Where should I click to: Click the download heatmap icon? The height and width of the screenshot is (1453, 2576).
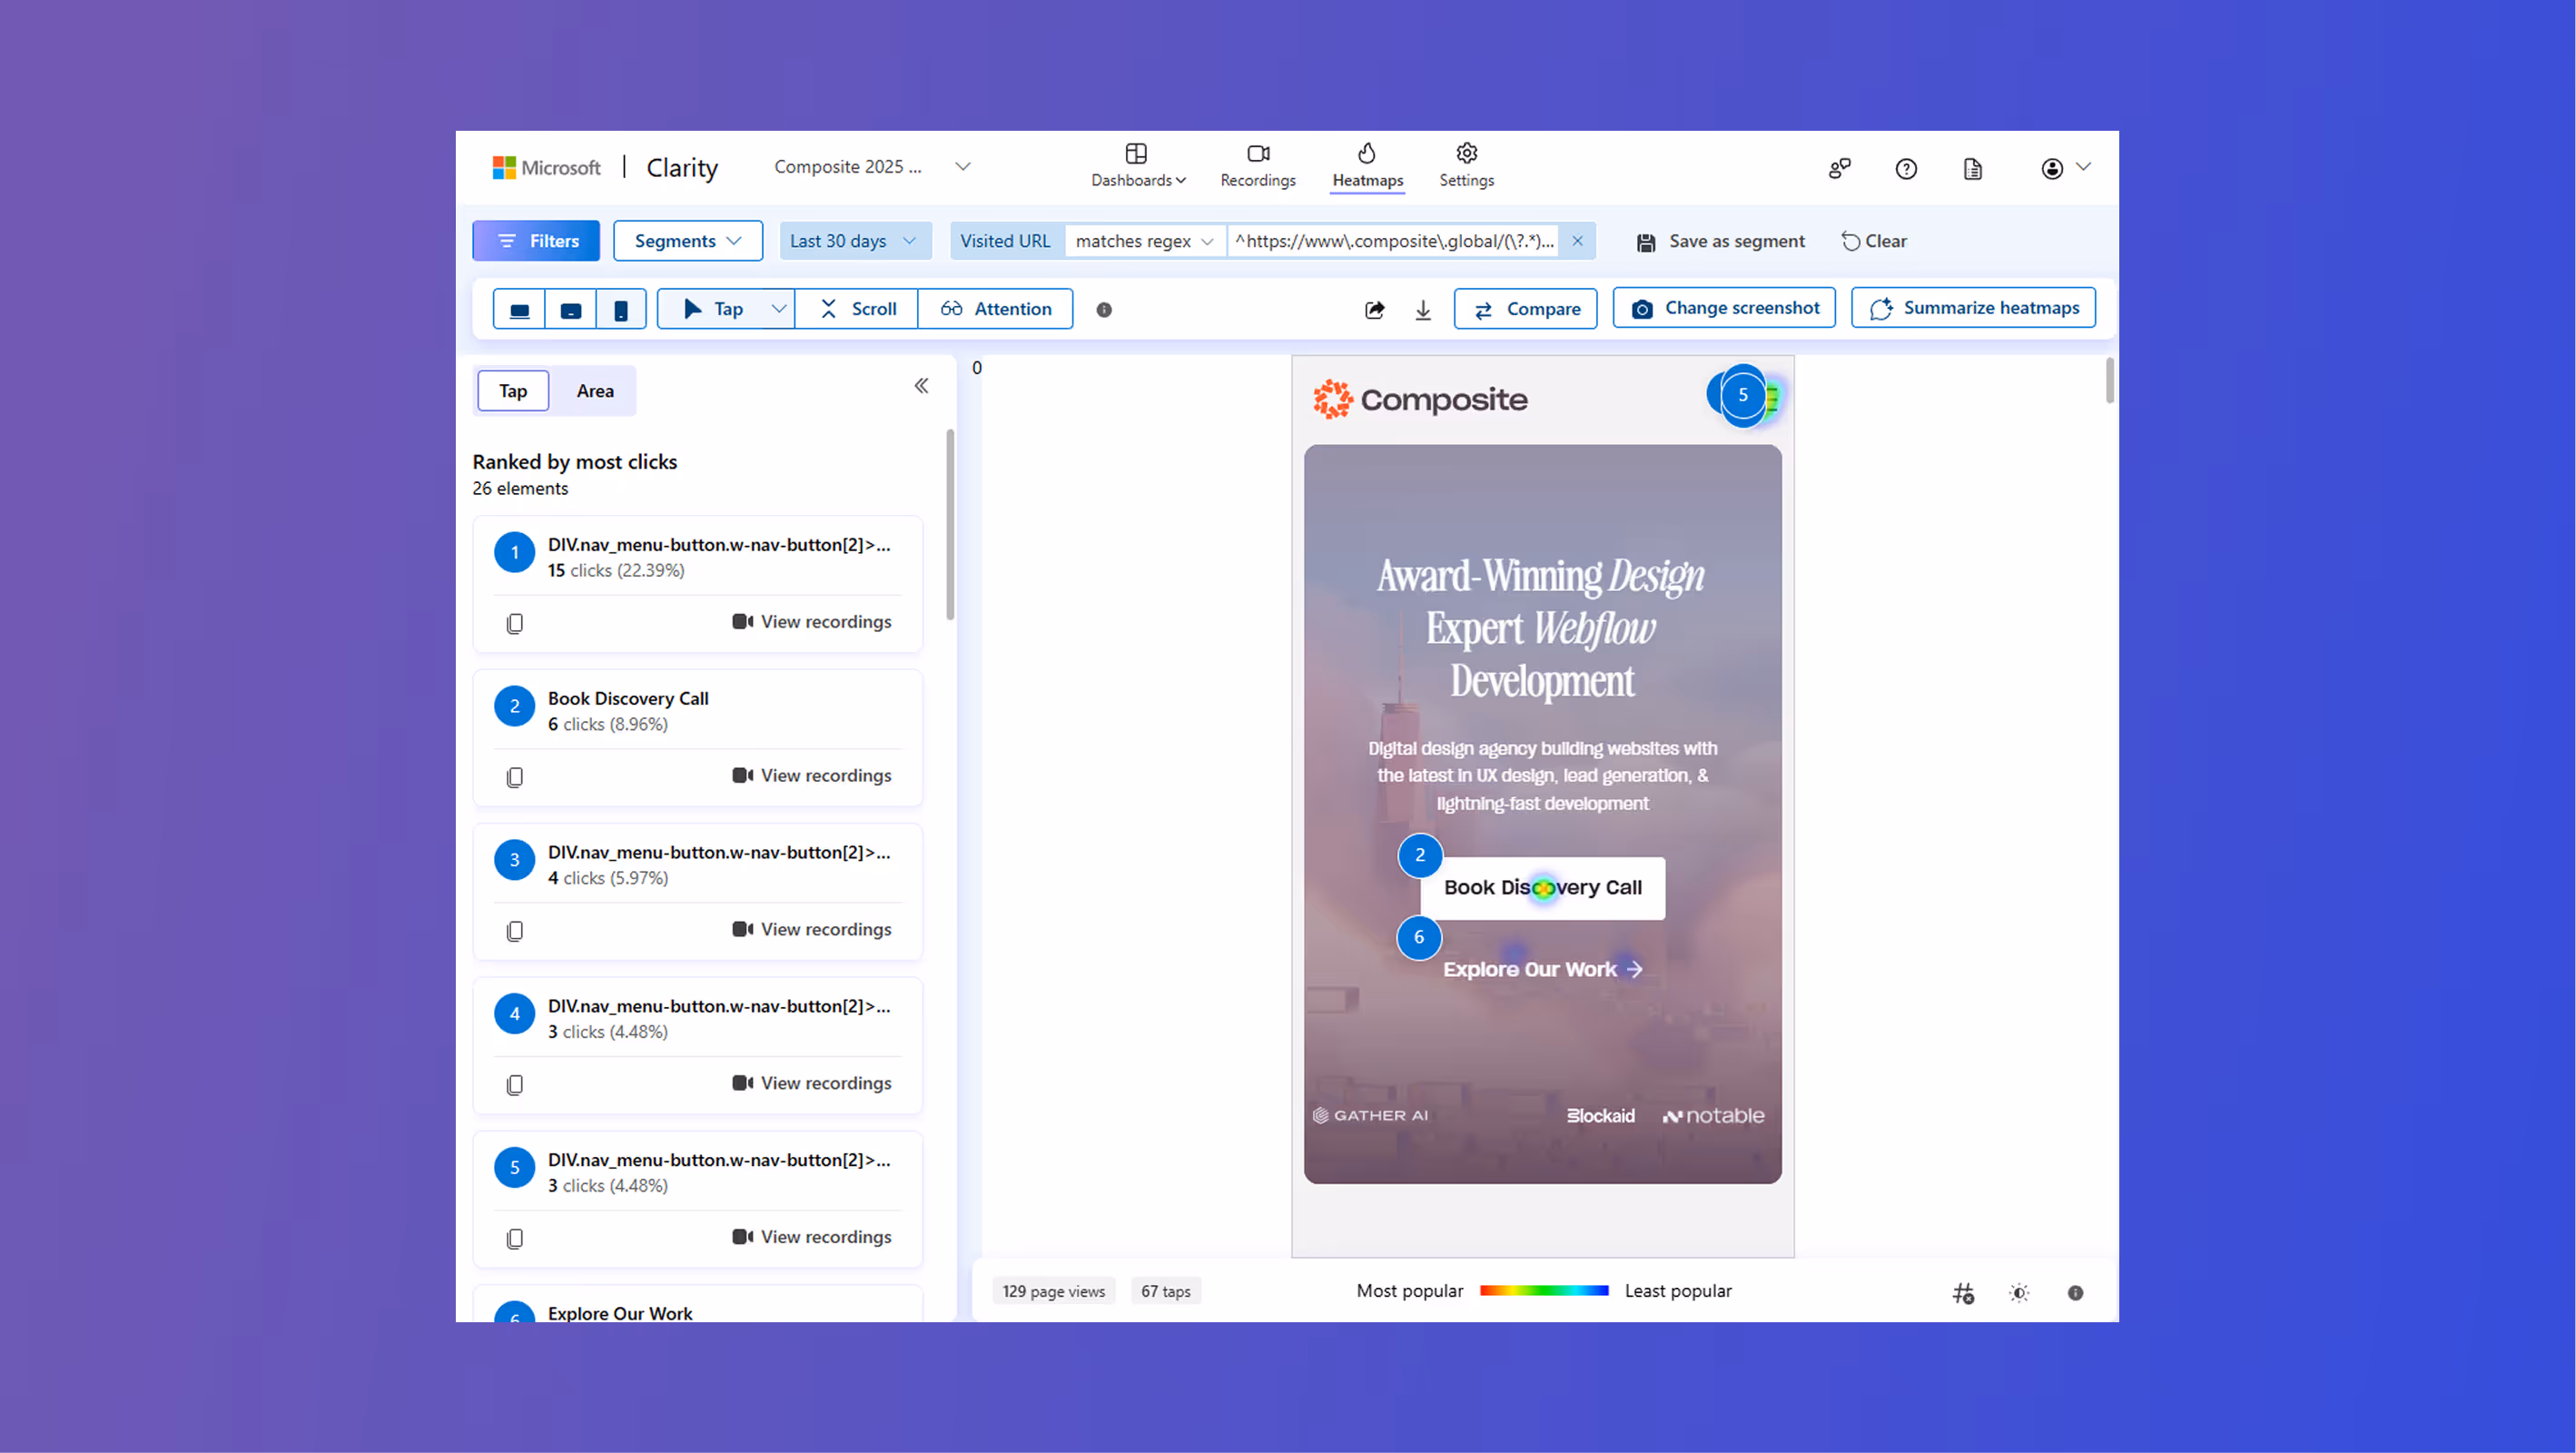click(x=1423, y=310)
